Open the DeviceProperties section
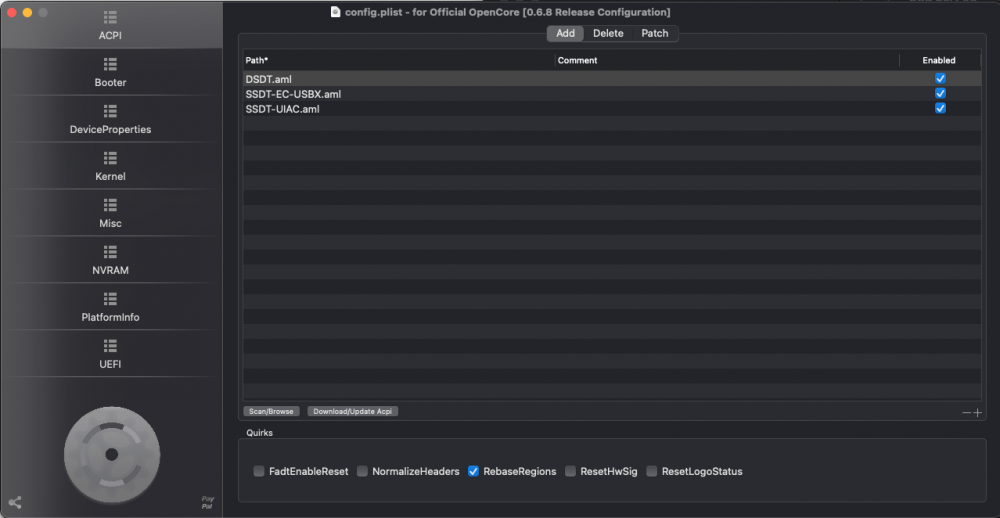 point(110,119)
